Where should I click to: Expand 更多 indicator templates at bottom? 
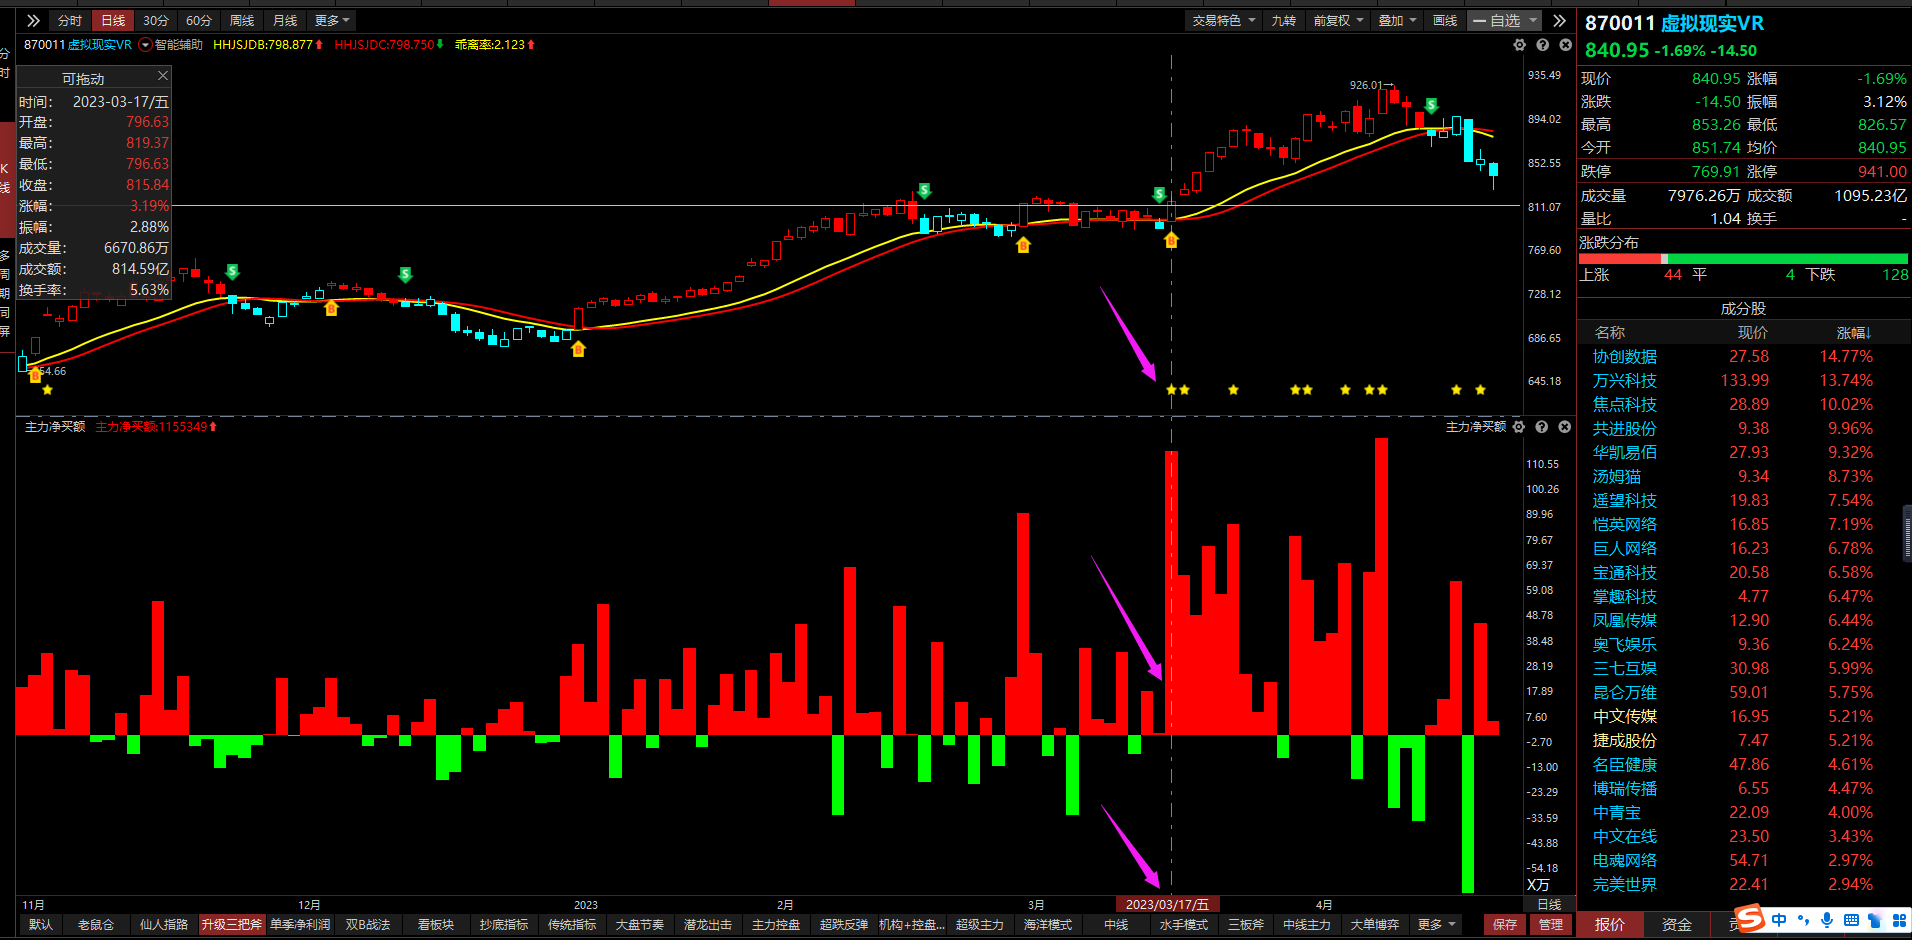(x=1437, y=924)
